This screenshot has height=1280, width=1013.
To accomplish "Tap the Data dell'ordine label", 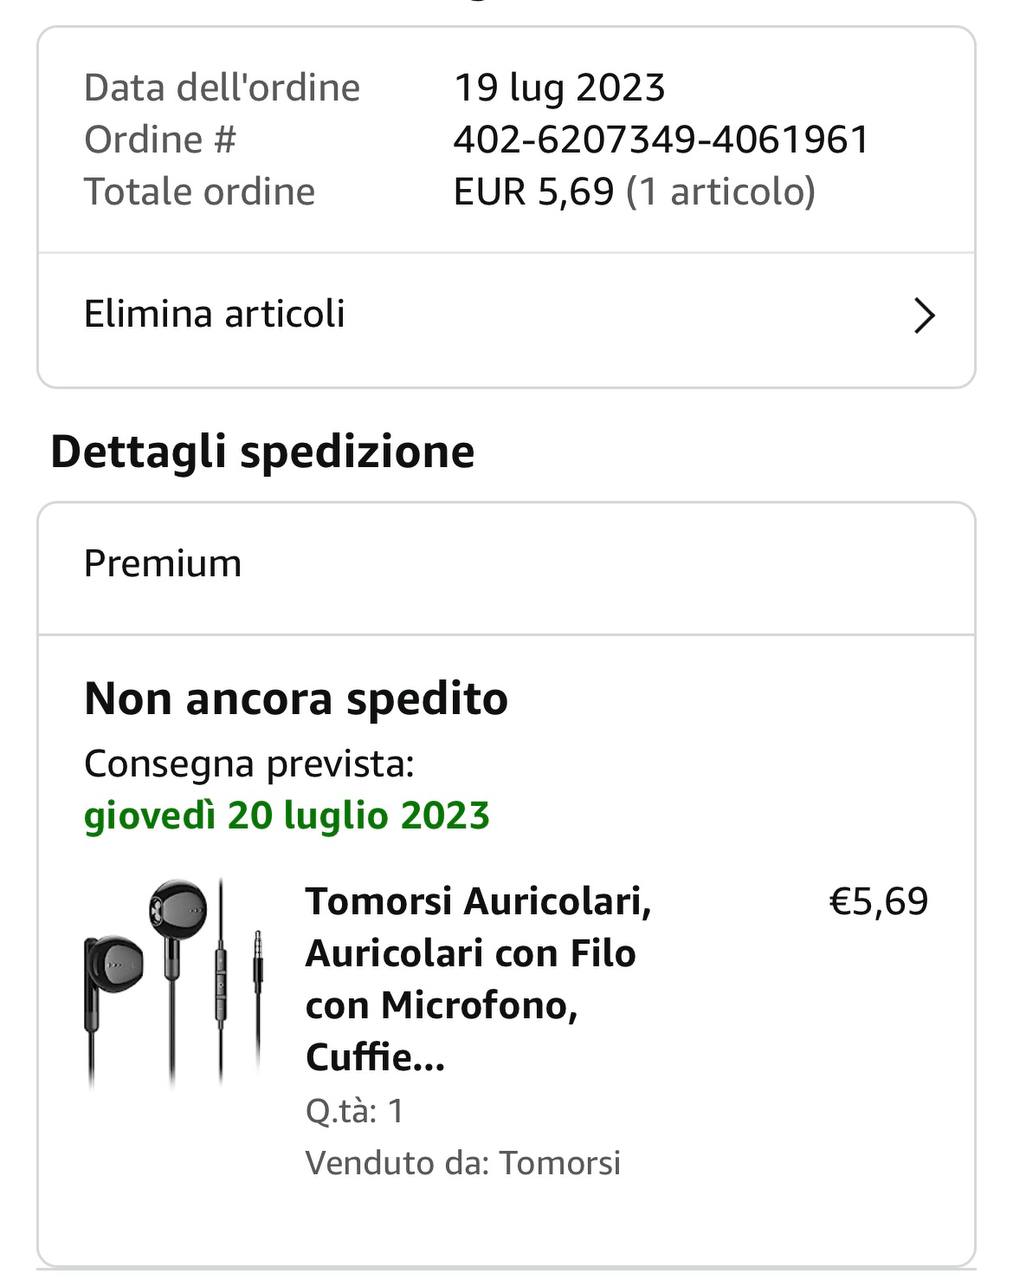I will click(x=222, y=88).
